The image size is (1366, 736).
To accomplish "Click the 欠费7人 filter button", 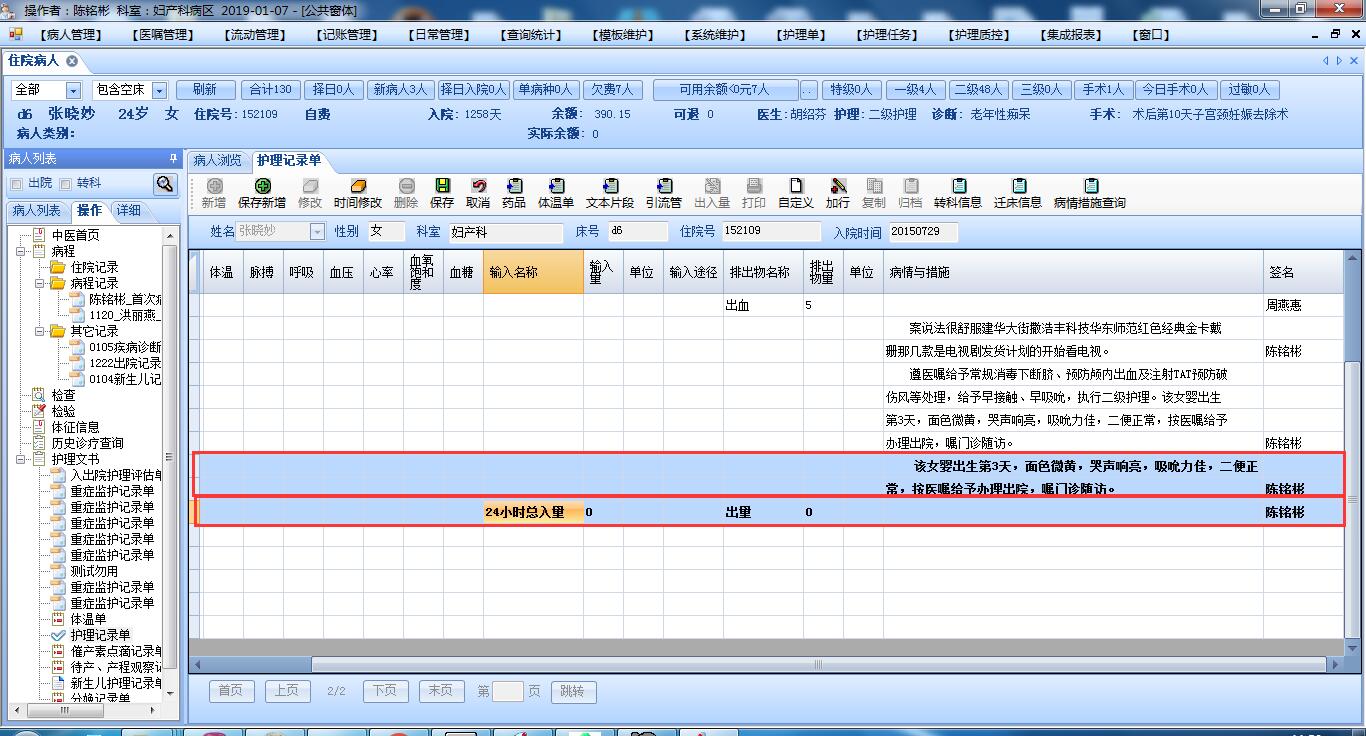I will click(611, 90).
